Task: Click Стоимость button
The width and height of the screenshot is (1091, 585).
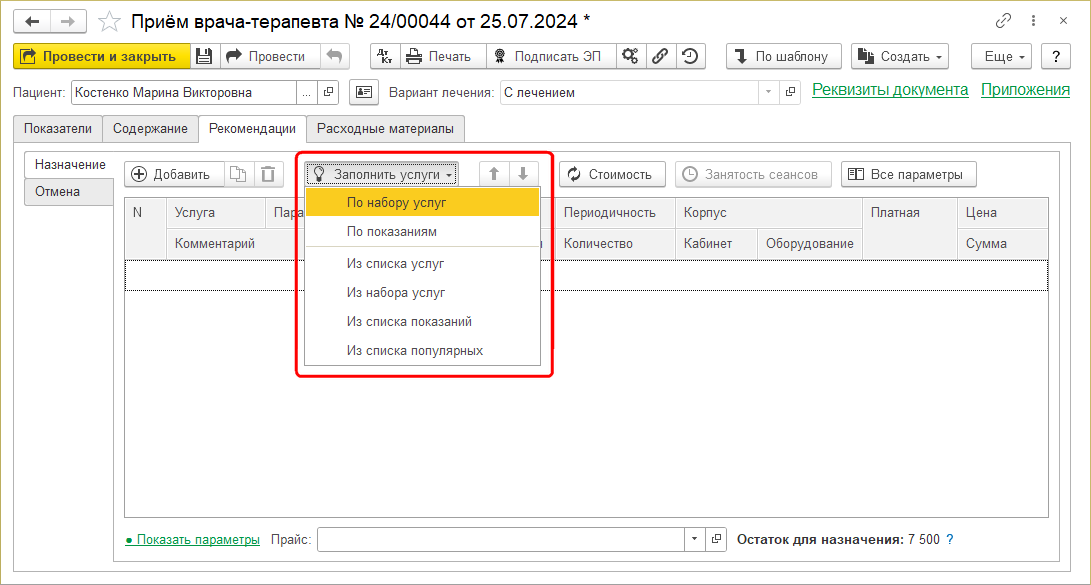Action: tap(612, 174)
